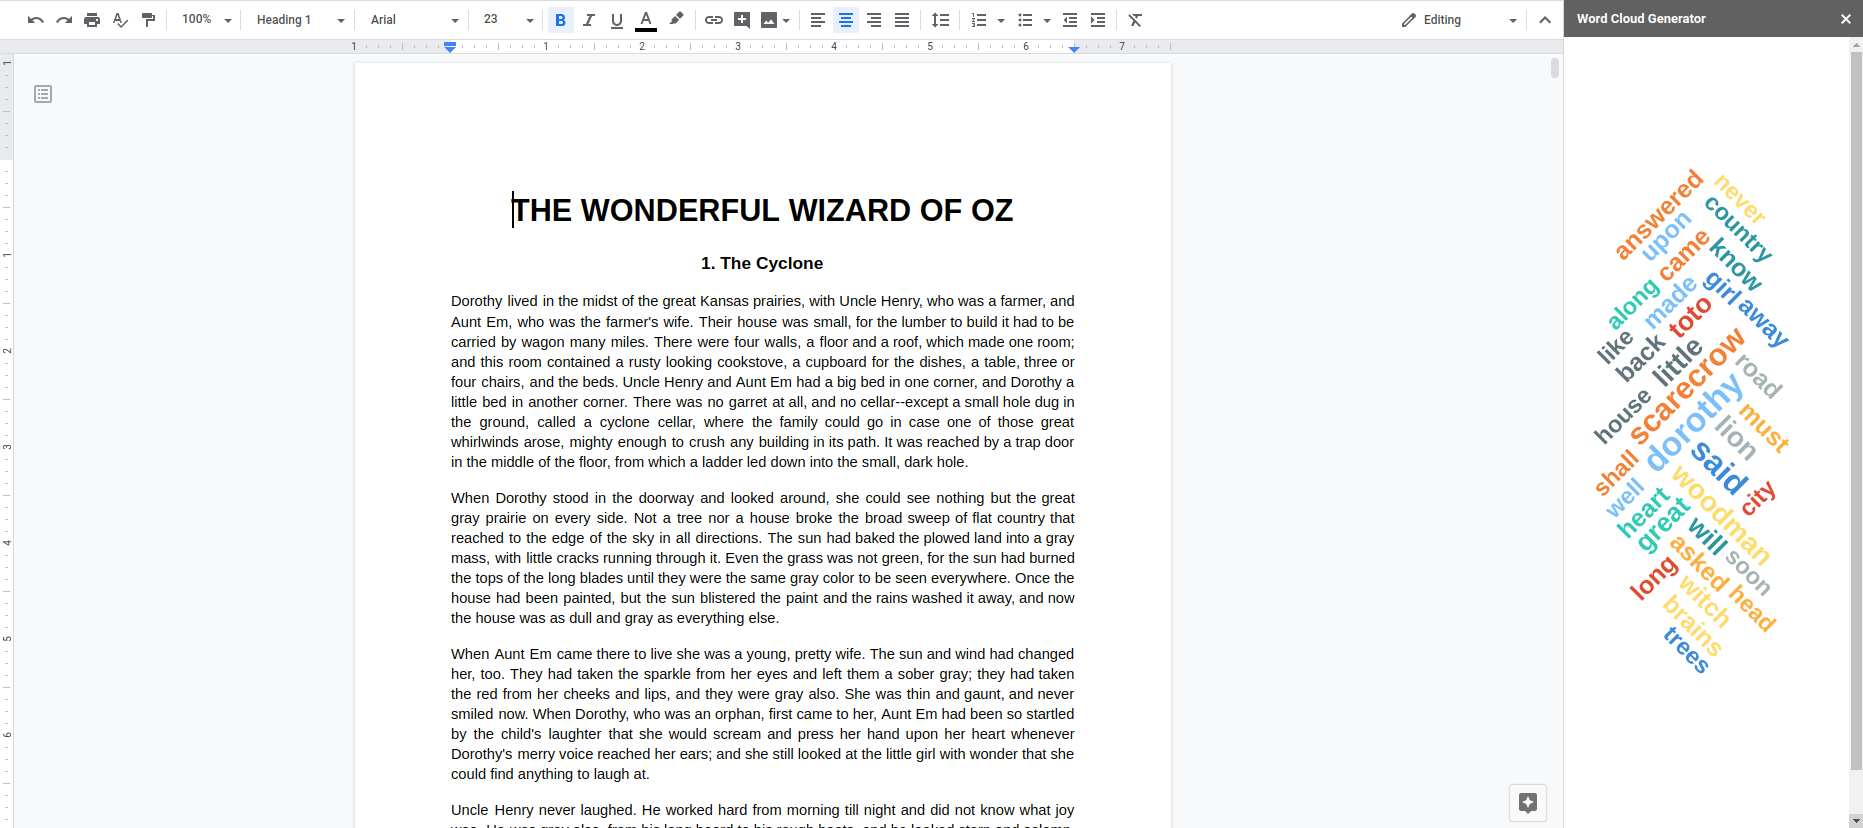Viewport: 1863px width, 828px height.
Task: Print the document with printer icon
Action: pyautogui.click(x=92, y=20)
